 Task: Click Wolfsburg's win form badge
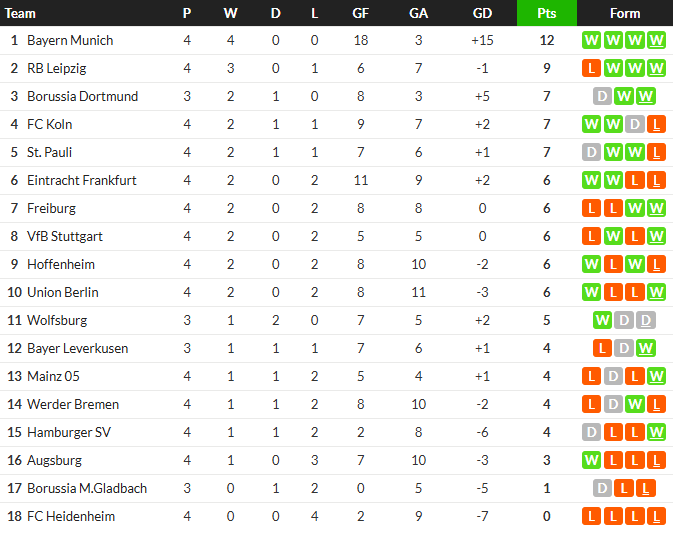[x=602, y=321]
